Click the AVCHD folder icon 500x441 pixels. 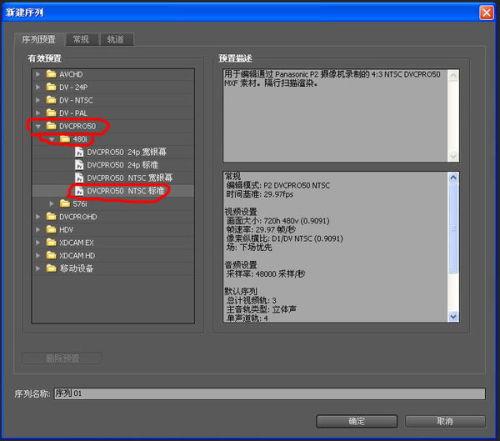point(51,74)
